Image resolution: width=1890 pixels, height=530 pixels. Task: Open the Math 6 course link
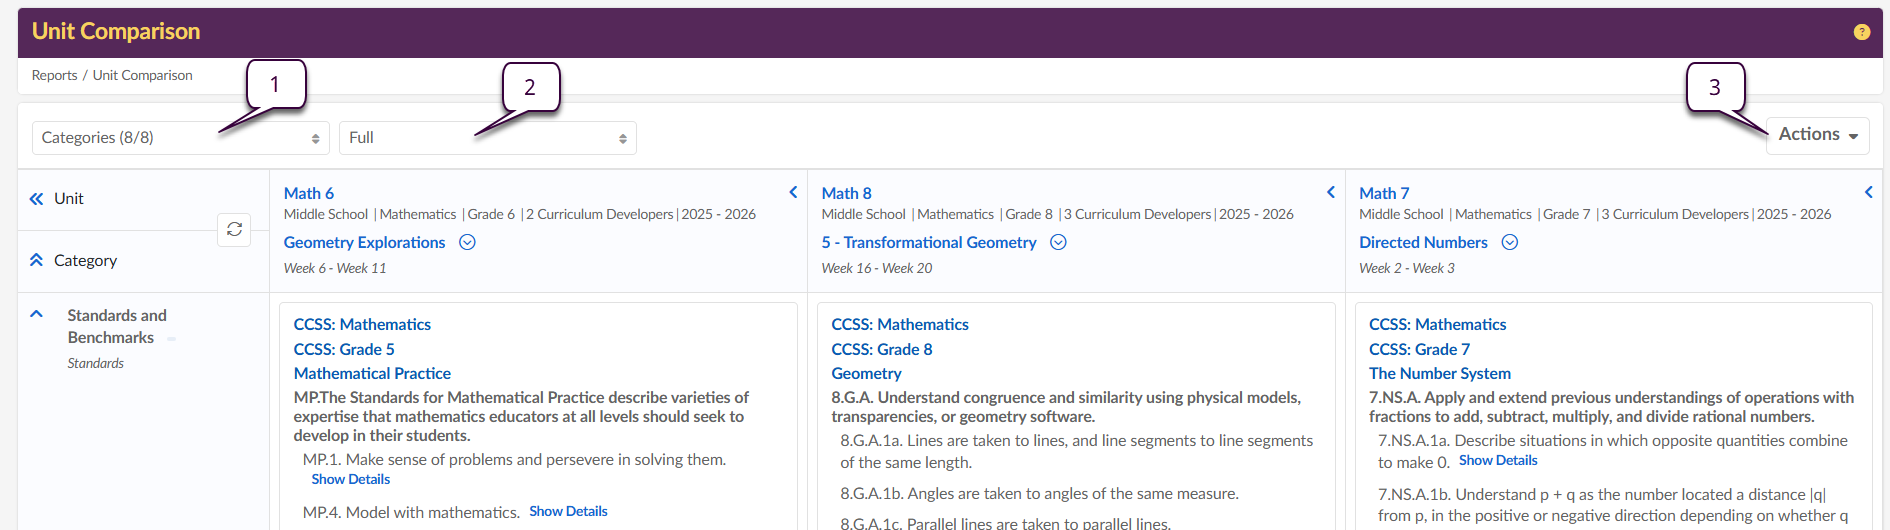308,193
